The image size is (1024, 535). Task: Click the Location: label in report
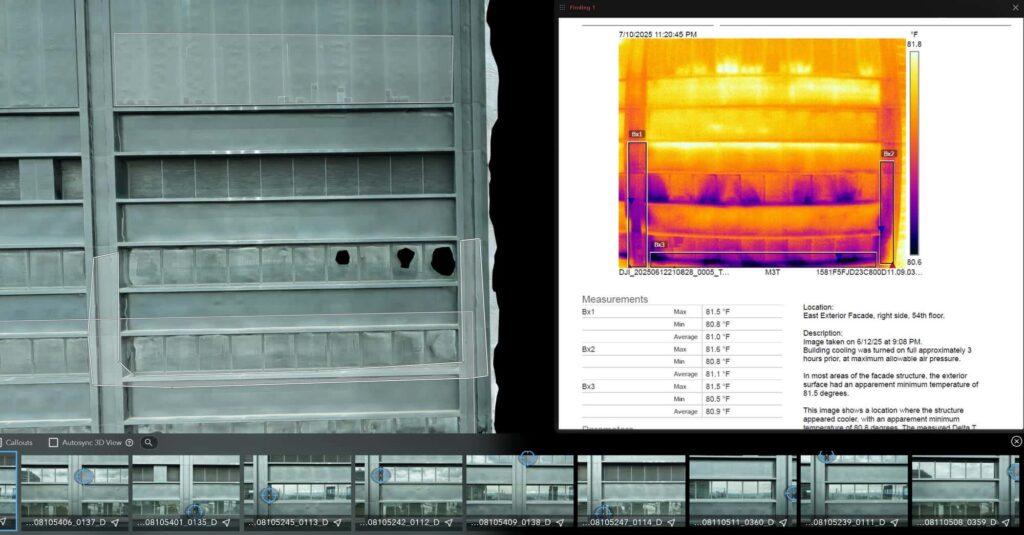tap(818, 307)
